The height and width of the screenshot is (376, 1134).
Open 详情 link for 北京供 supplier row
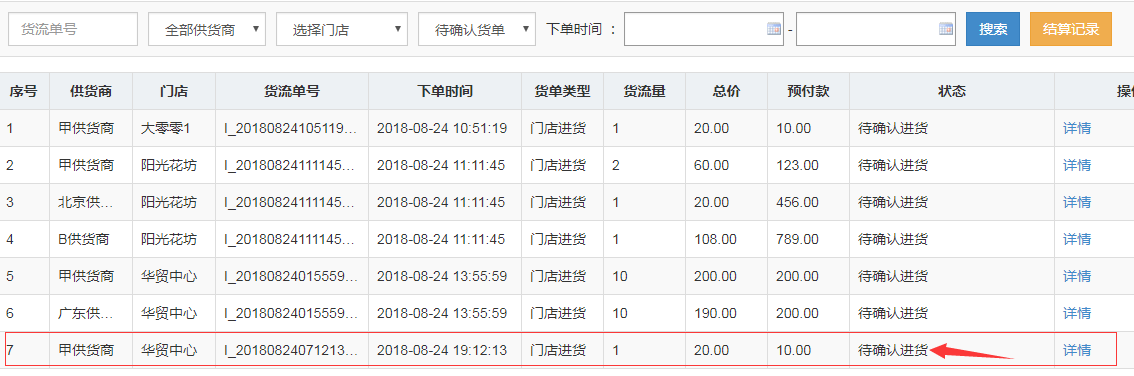(x=1077, y=202)
